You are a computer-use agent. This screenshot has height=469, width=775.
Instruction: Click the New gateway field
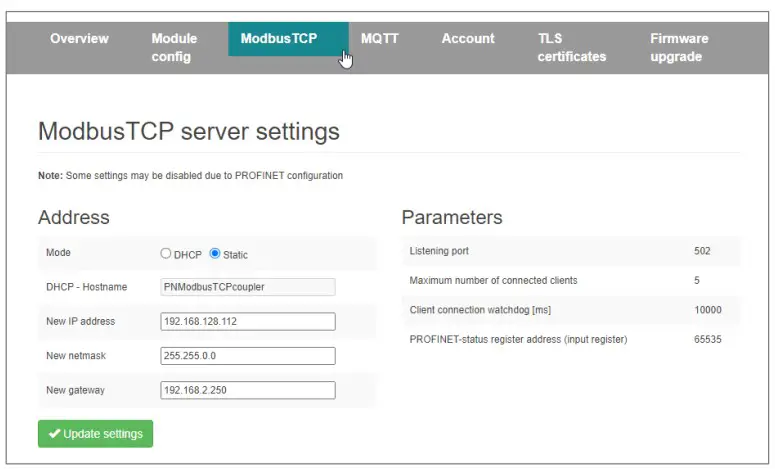247,390
